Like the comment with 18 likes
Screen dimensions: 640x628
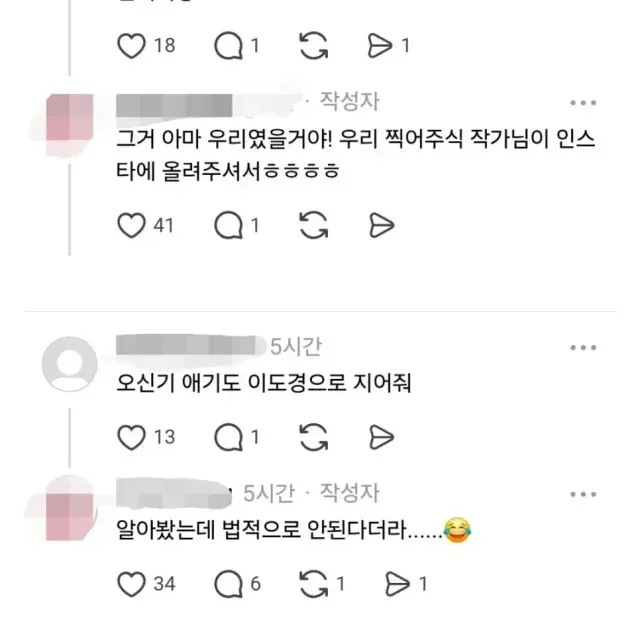[131, 45]
